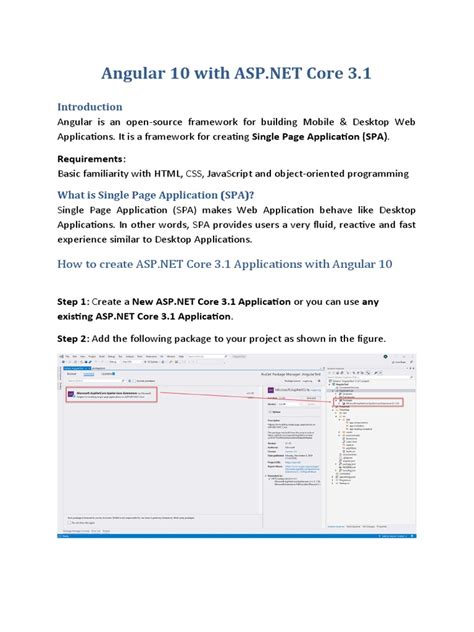The image size is (474, 632).
Task: Click the title Angular 10 with ASP.NET Core 3.1
Action: (236, 73)
